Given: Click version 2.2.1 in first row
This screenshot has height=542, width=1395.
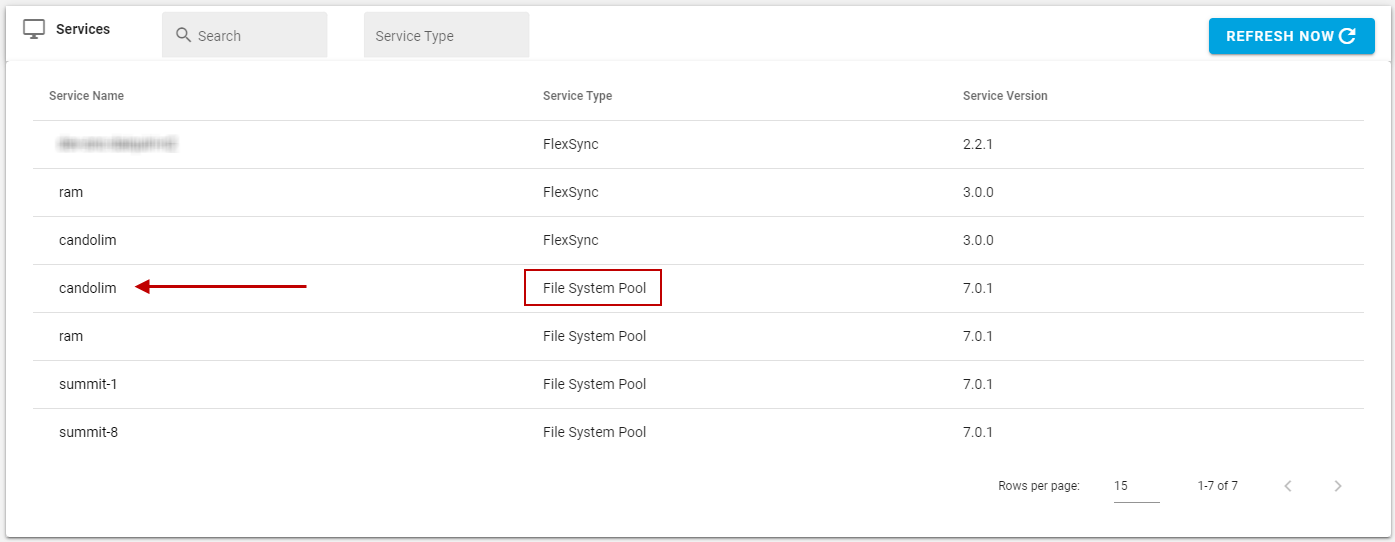Looking at the screenshot, I should (x=978, y=144).
